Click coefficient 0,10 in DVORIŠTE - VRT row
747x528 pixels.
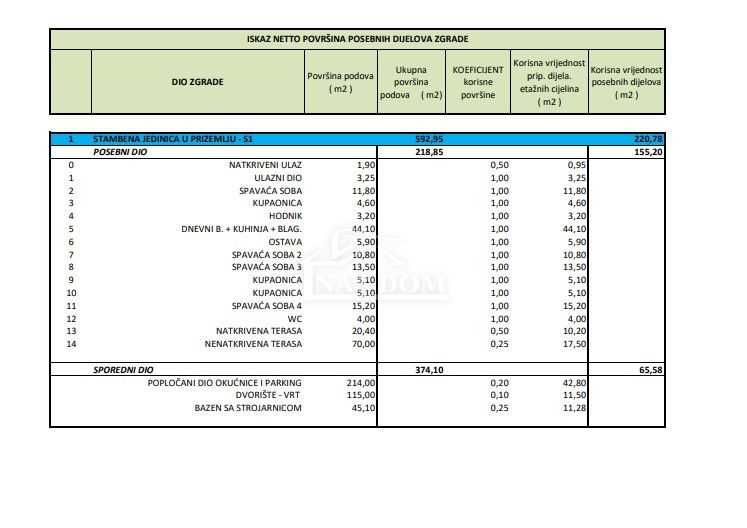[499, 395]
